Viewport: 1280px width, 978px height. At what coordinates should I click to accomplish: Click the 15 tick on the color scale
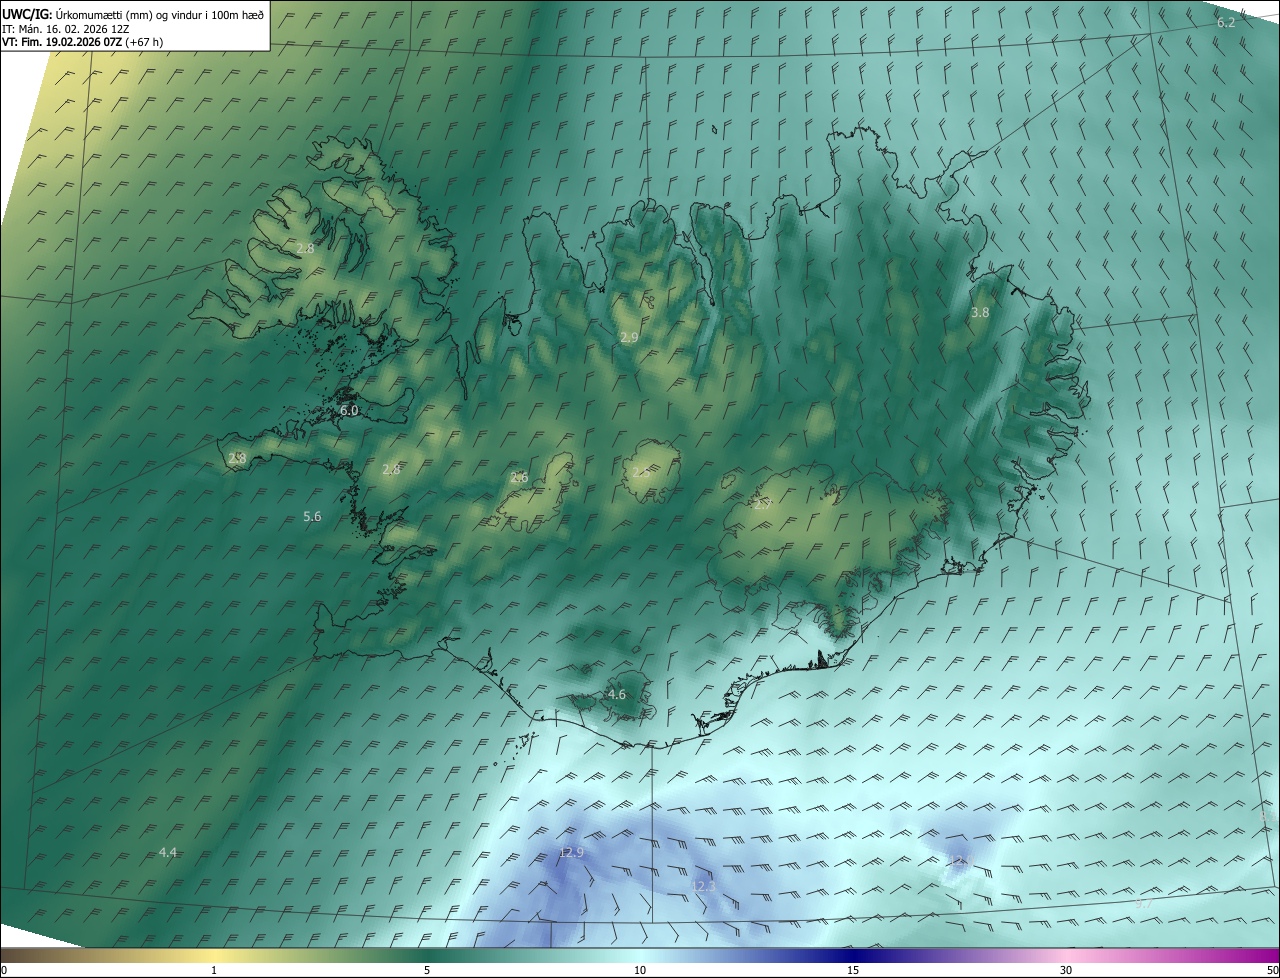[x=853, y=970]
